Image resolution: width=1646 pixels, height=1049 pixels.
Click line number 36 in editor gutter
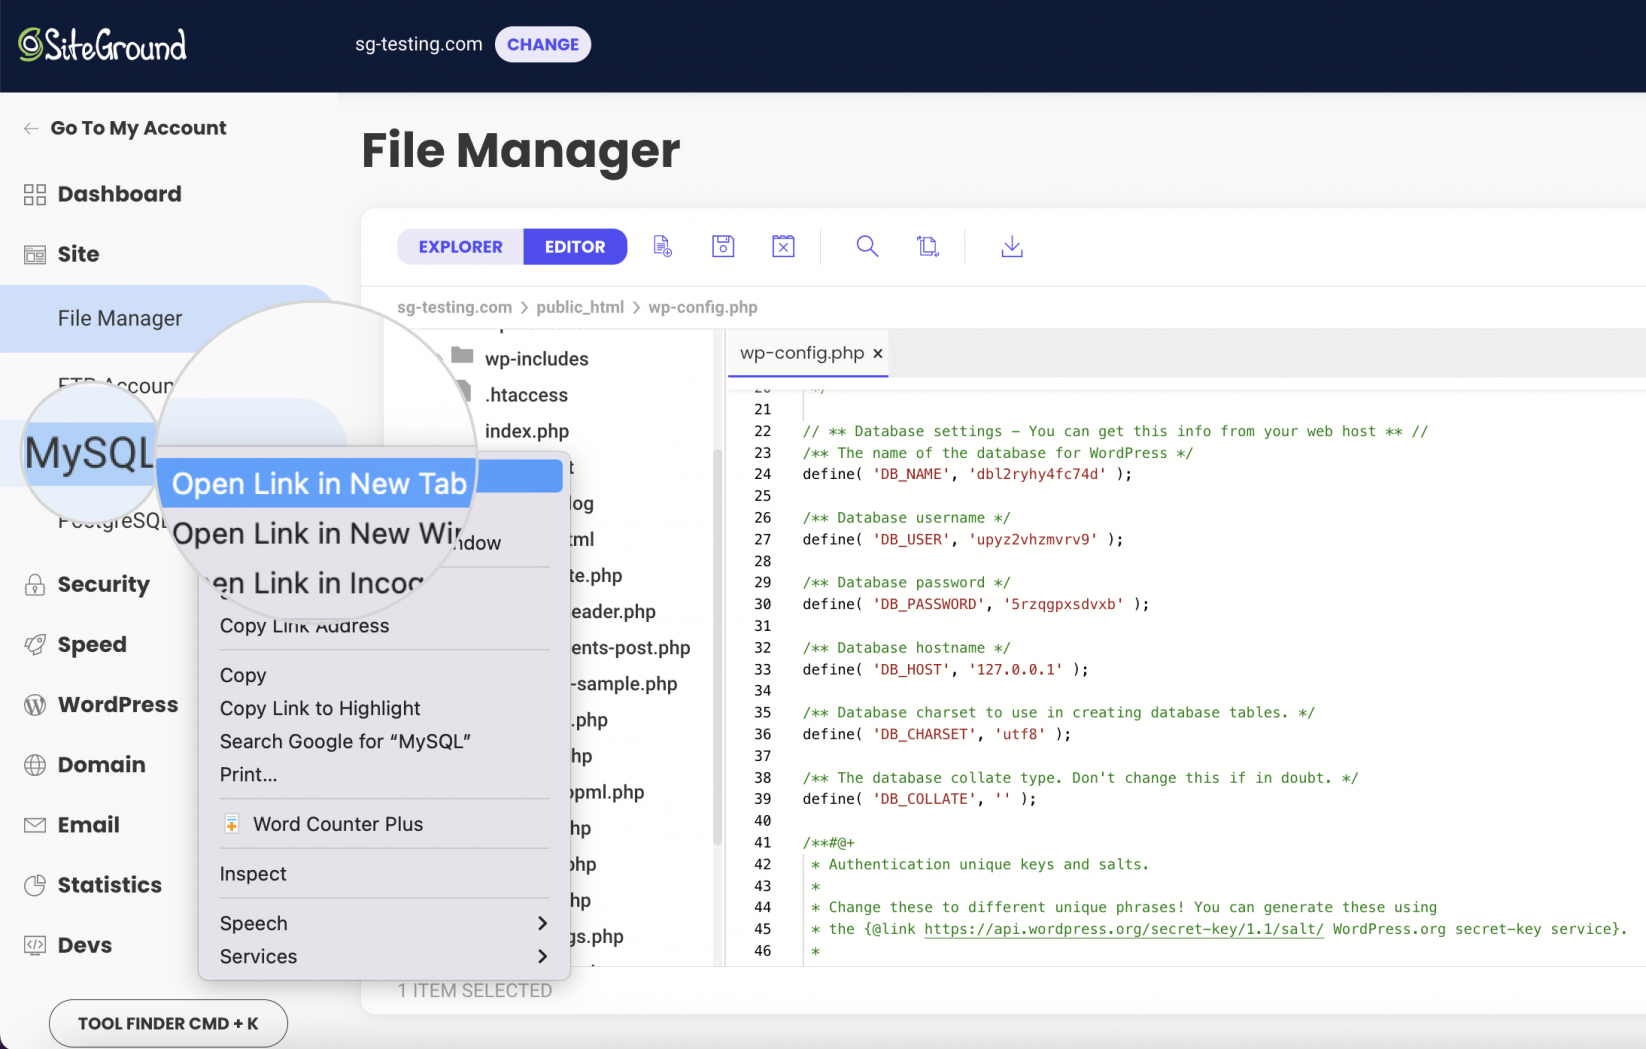click(762, 734)
